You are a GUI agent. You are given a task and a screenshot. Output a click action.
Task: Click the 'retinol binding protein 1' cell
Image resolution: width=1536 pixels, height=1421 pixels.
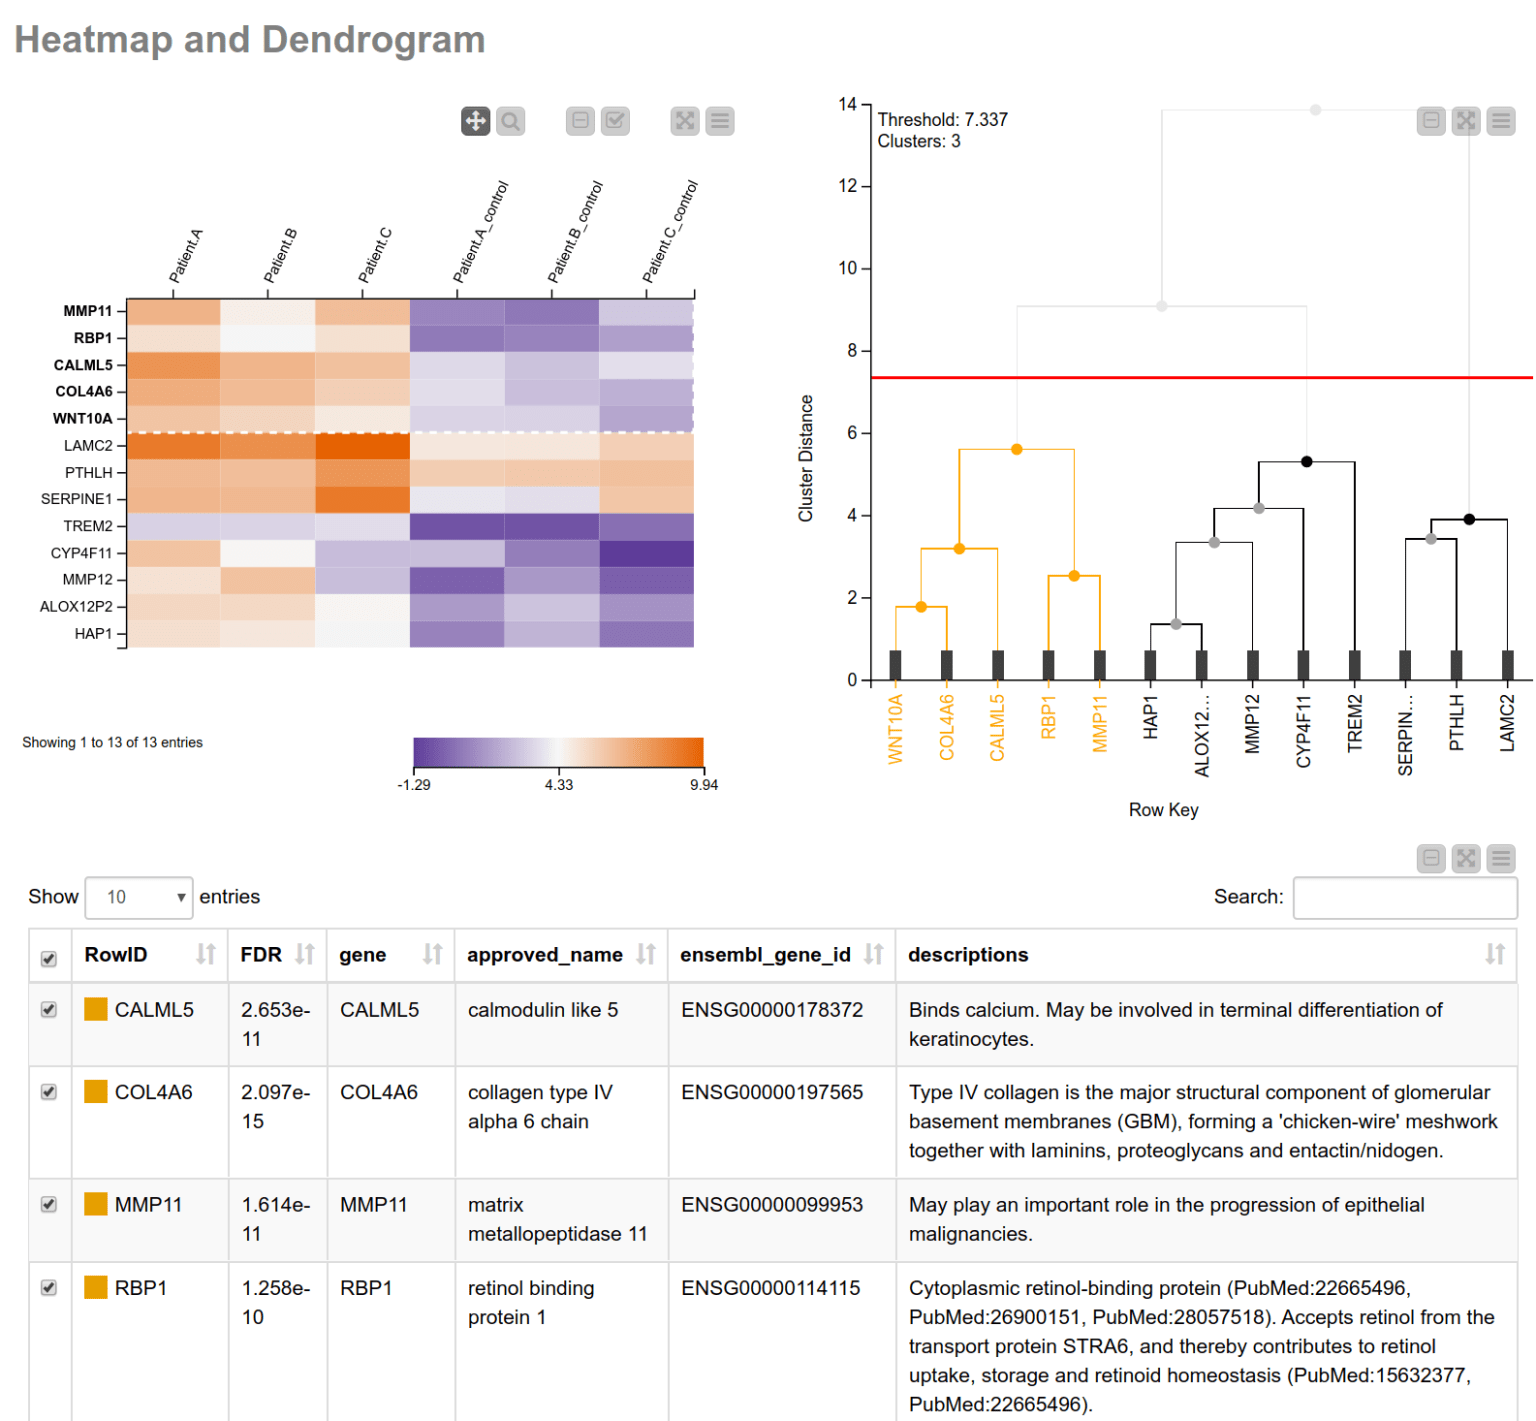click(531, 1302)
